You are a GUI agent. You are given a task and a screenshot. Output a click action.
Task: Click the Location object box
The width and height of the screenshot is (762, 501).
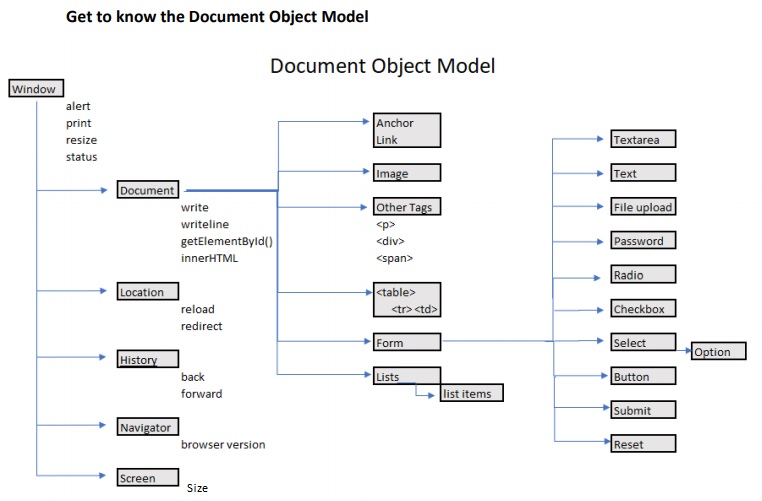pos(148,292)
